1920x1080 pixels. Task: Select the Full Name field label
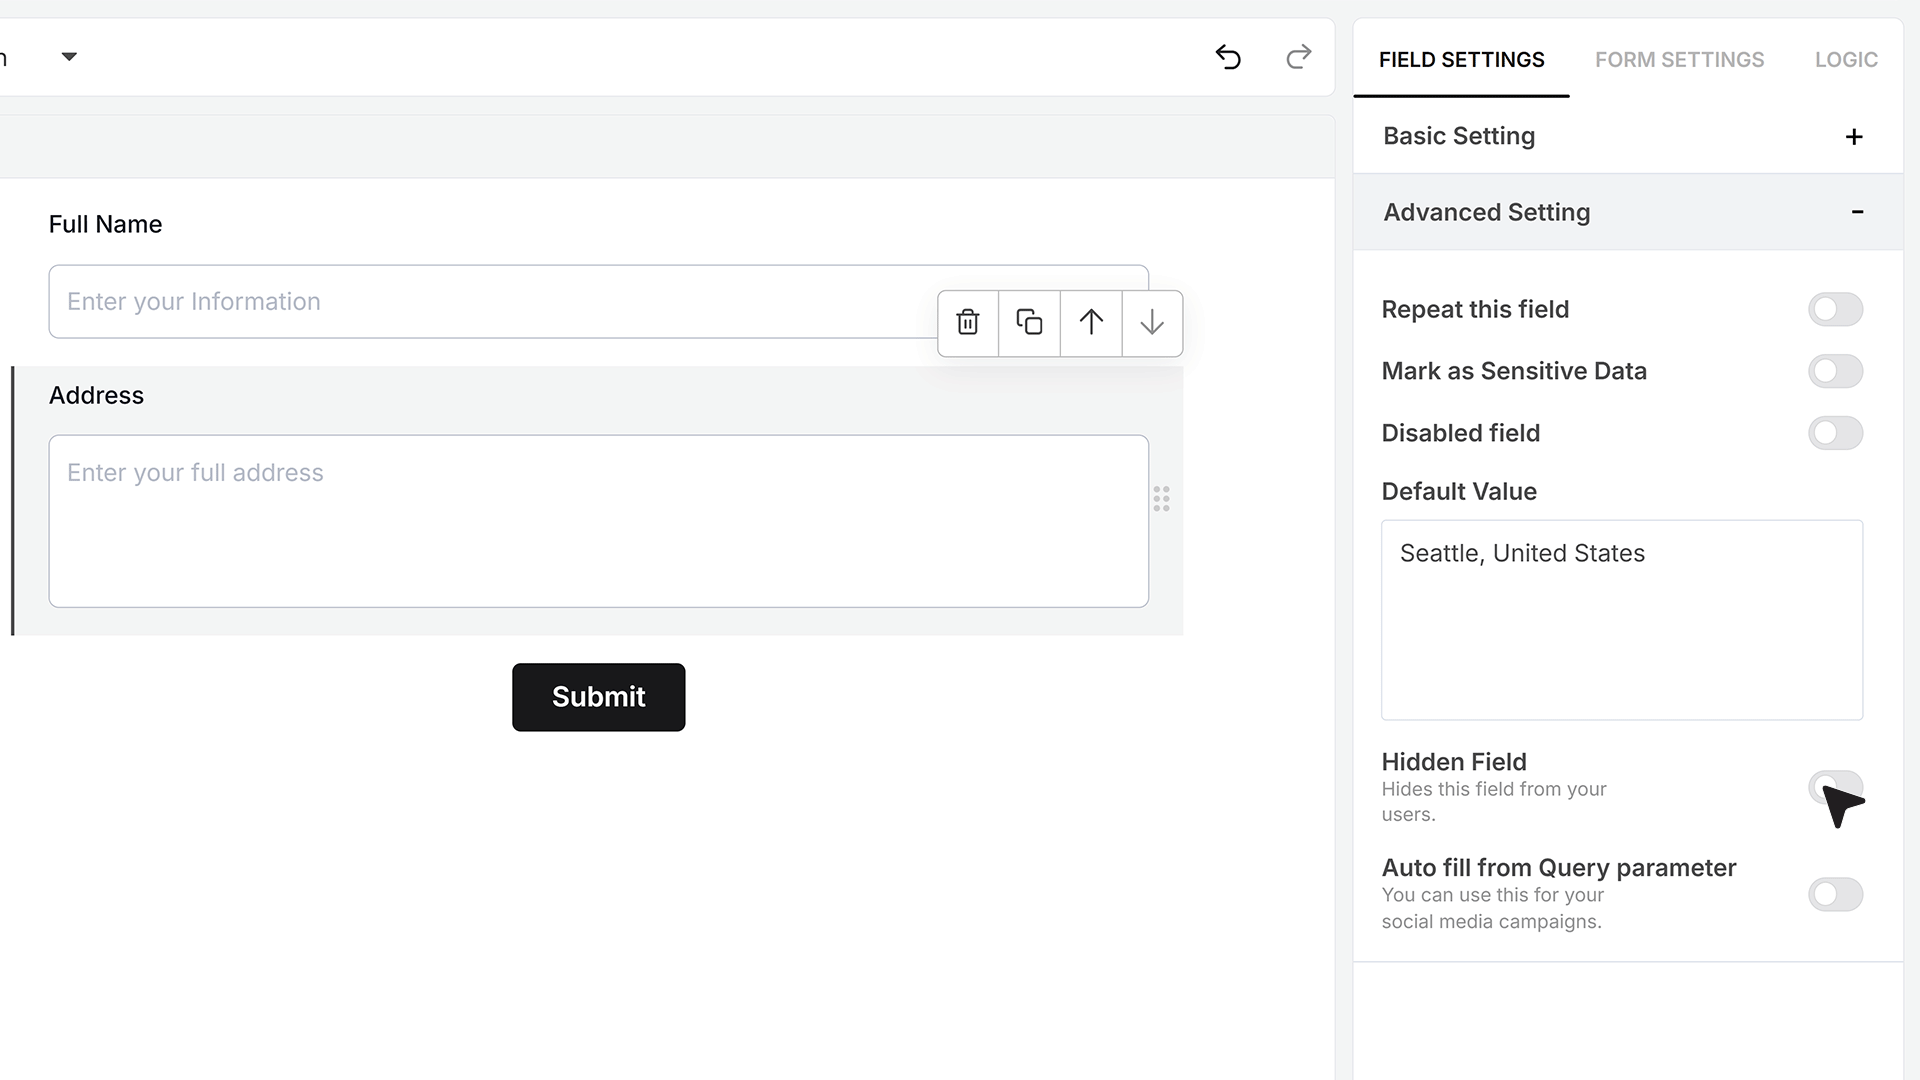(105, 225)
